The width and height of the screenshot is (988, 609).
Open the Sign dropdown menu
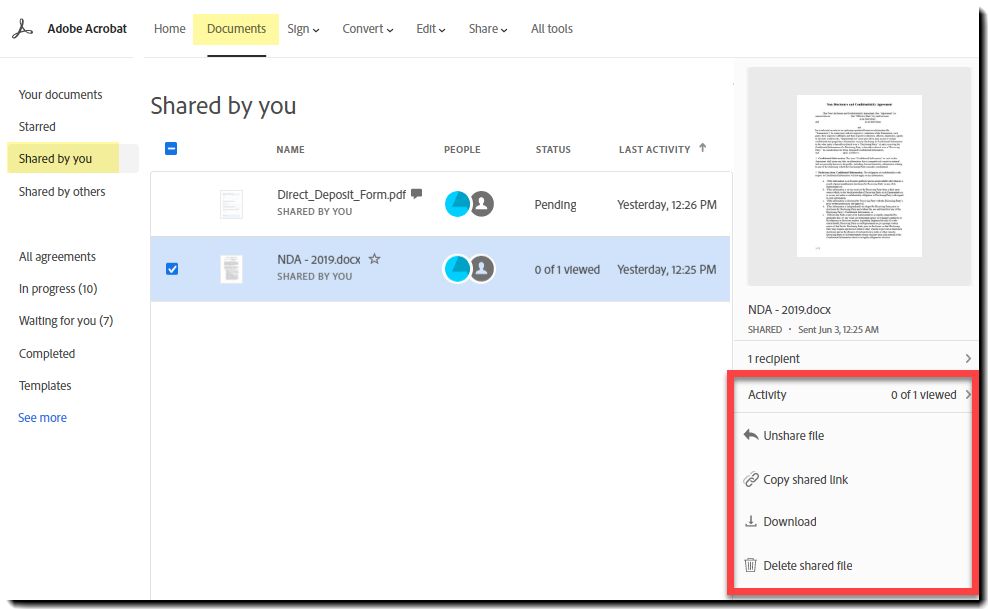303,29
